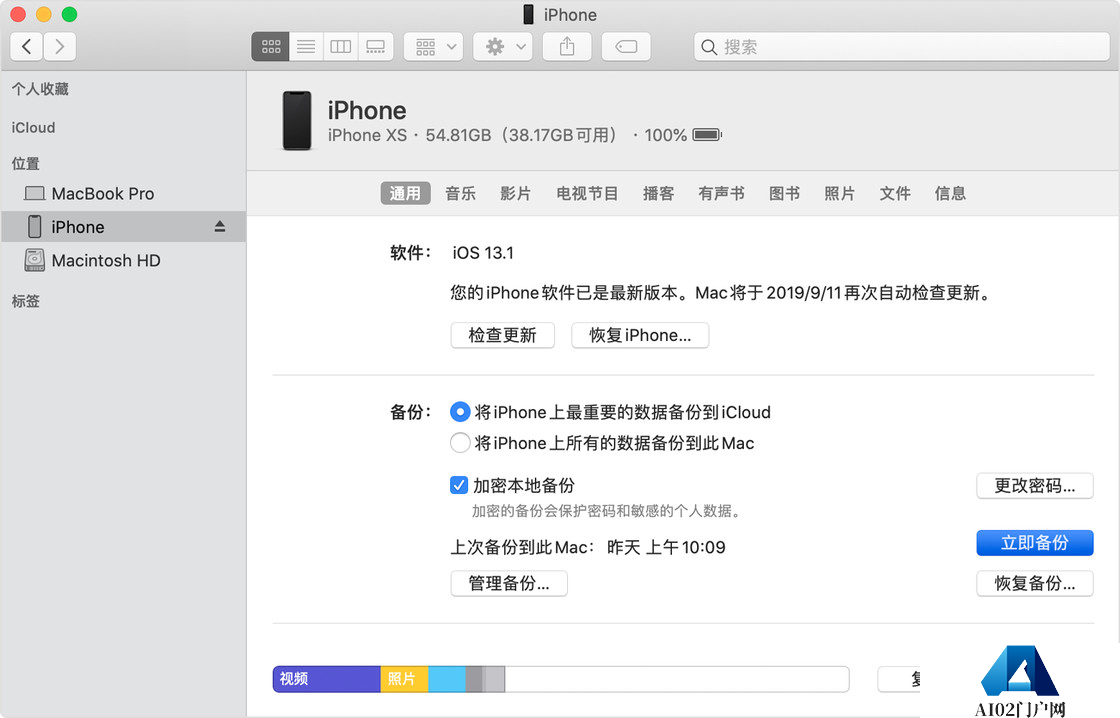
Task: Click the 标签 sidebar heading
Action: coord(26,301)
